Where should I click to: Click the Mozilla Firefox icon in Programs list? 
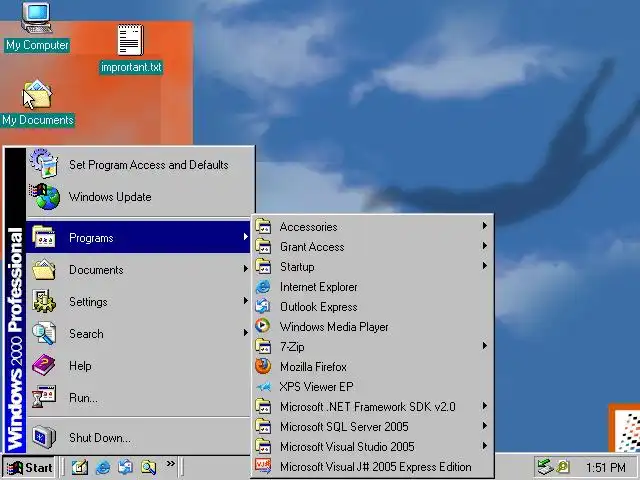pos(263,367)
